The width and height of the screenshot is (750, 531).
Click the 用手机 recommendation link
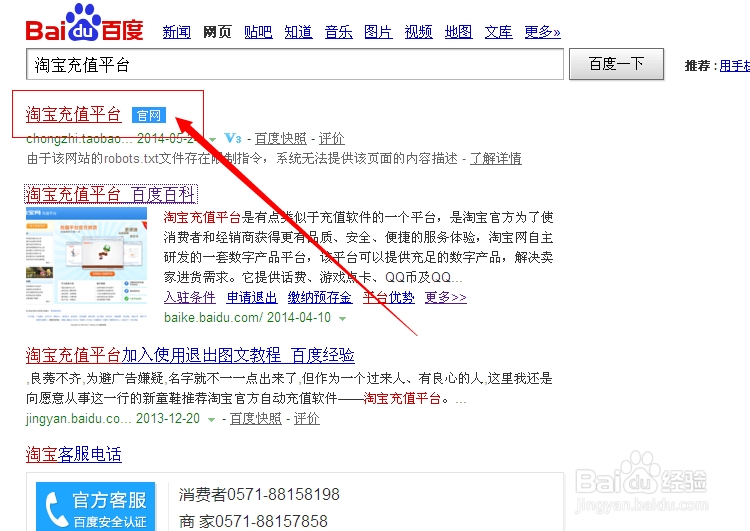[735, 66]
